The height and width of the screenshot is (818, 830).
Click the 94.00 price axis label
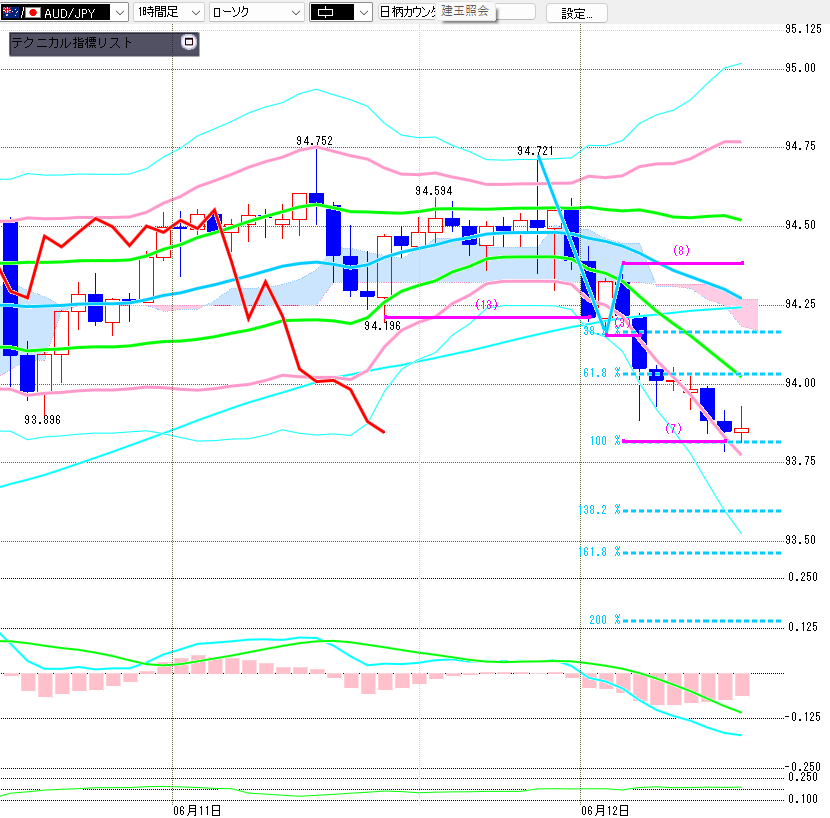point(800,383)
